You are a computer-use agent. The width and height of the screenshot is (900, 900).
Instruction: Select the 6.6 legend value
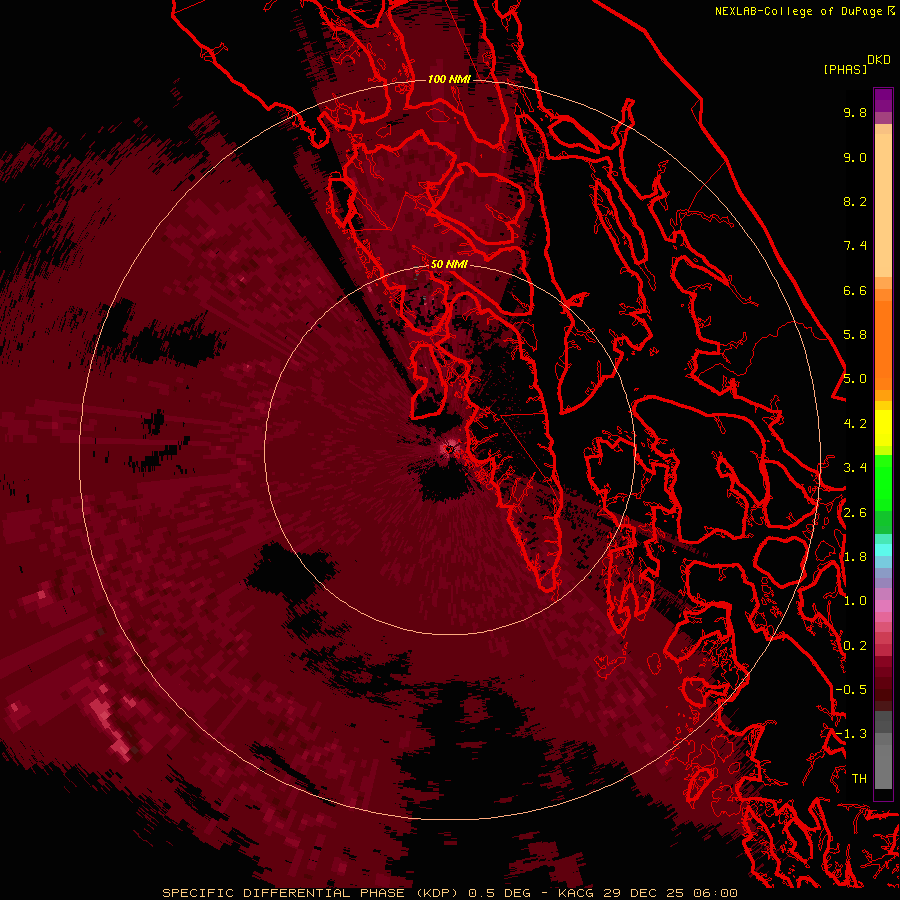pyautogui.click(x=855, y=290)
